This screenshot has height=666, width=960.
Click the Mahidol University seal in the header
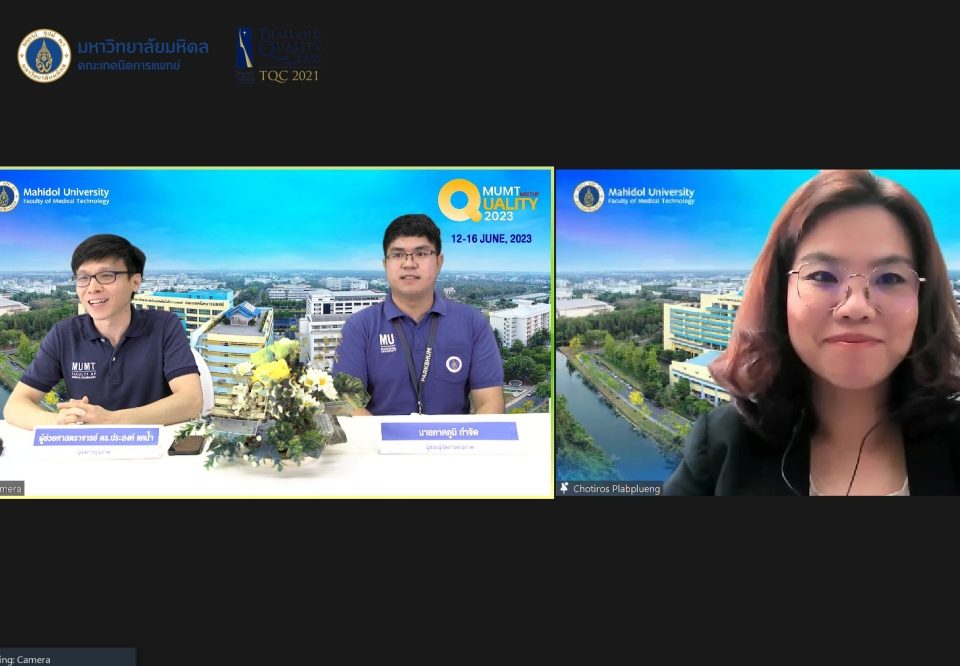pos(44,55)
